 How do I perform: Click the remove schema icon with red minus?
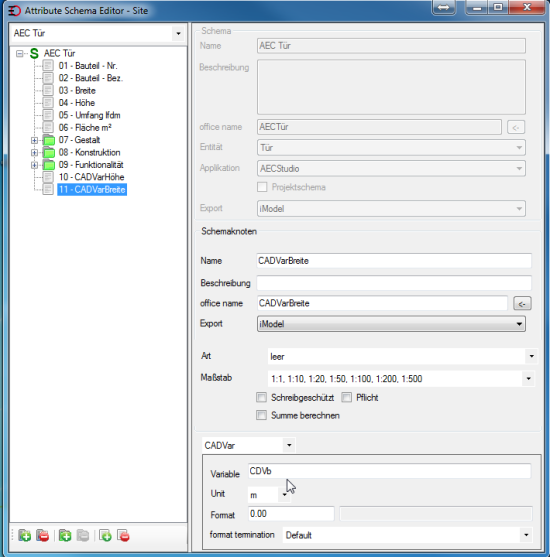43,535
